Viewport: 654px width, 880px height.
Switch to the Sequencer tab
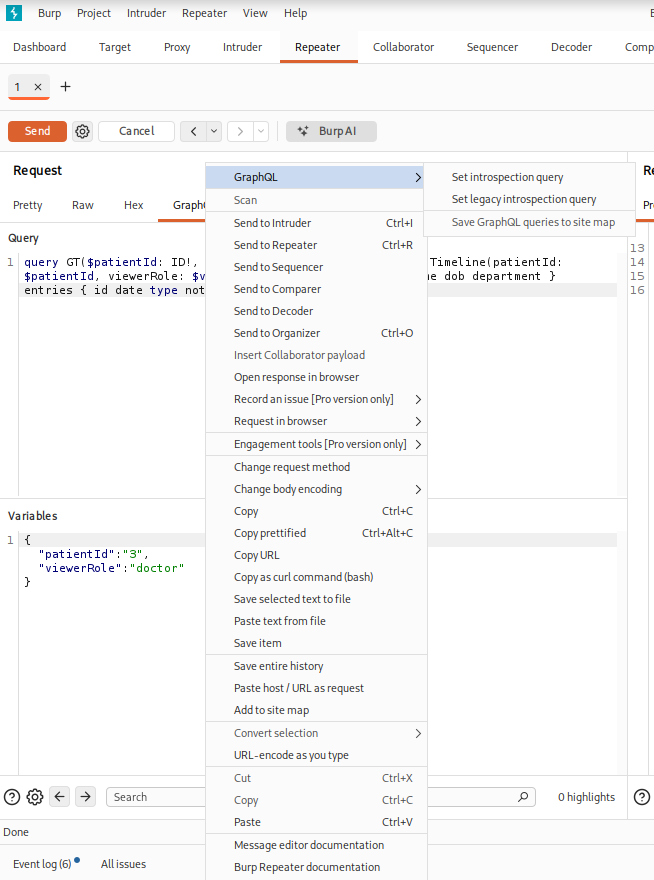(x=492, y=47)
